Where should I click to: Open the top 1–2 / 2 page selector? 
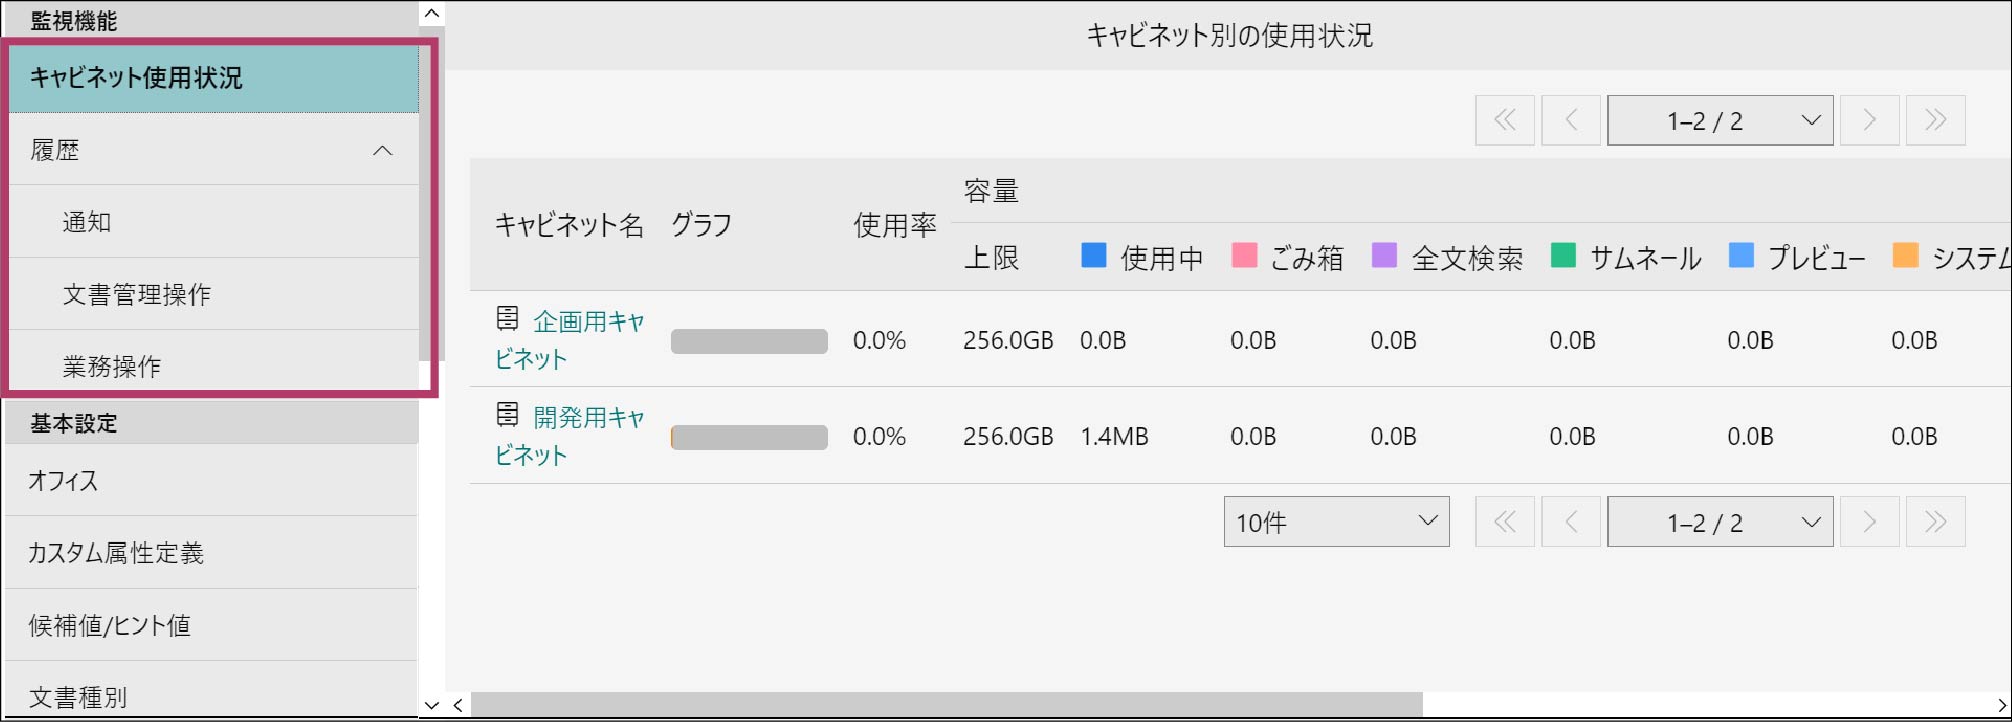(x=1720, y=121)
